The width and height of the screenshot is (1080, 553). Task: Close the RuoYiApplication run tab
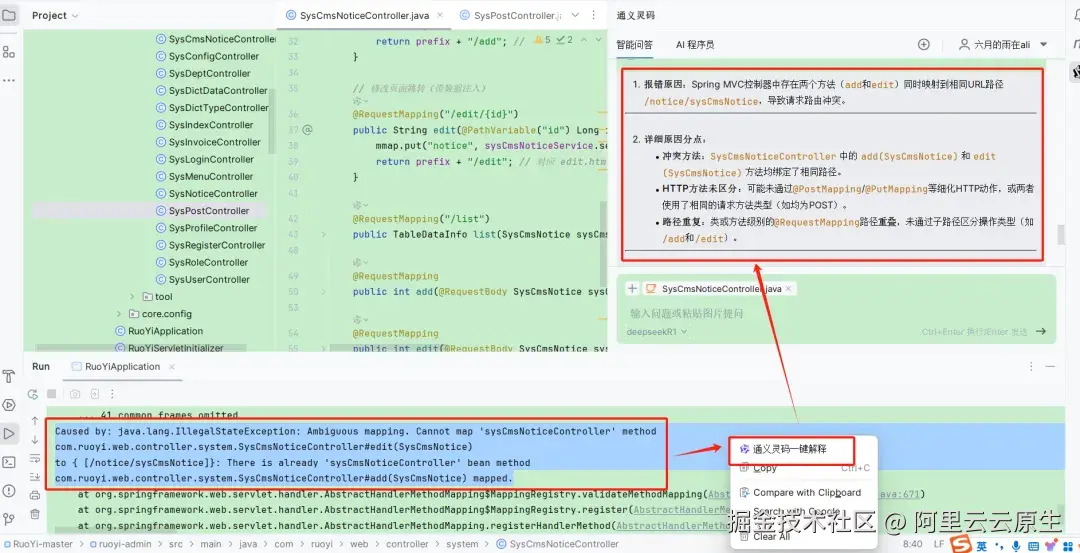point(172,367)
